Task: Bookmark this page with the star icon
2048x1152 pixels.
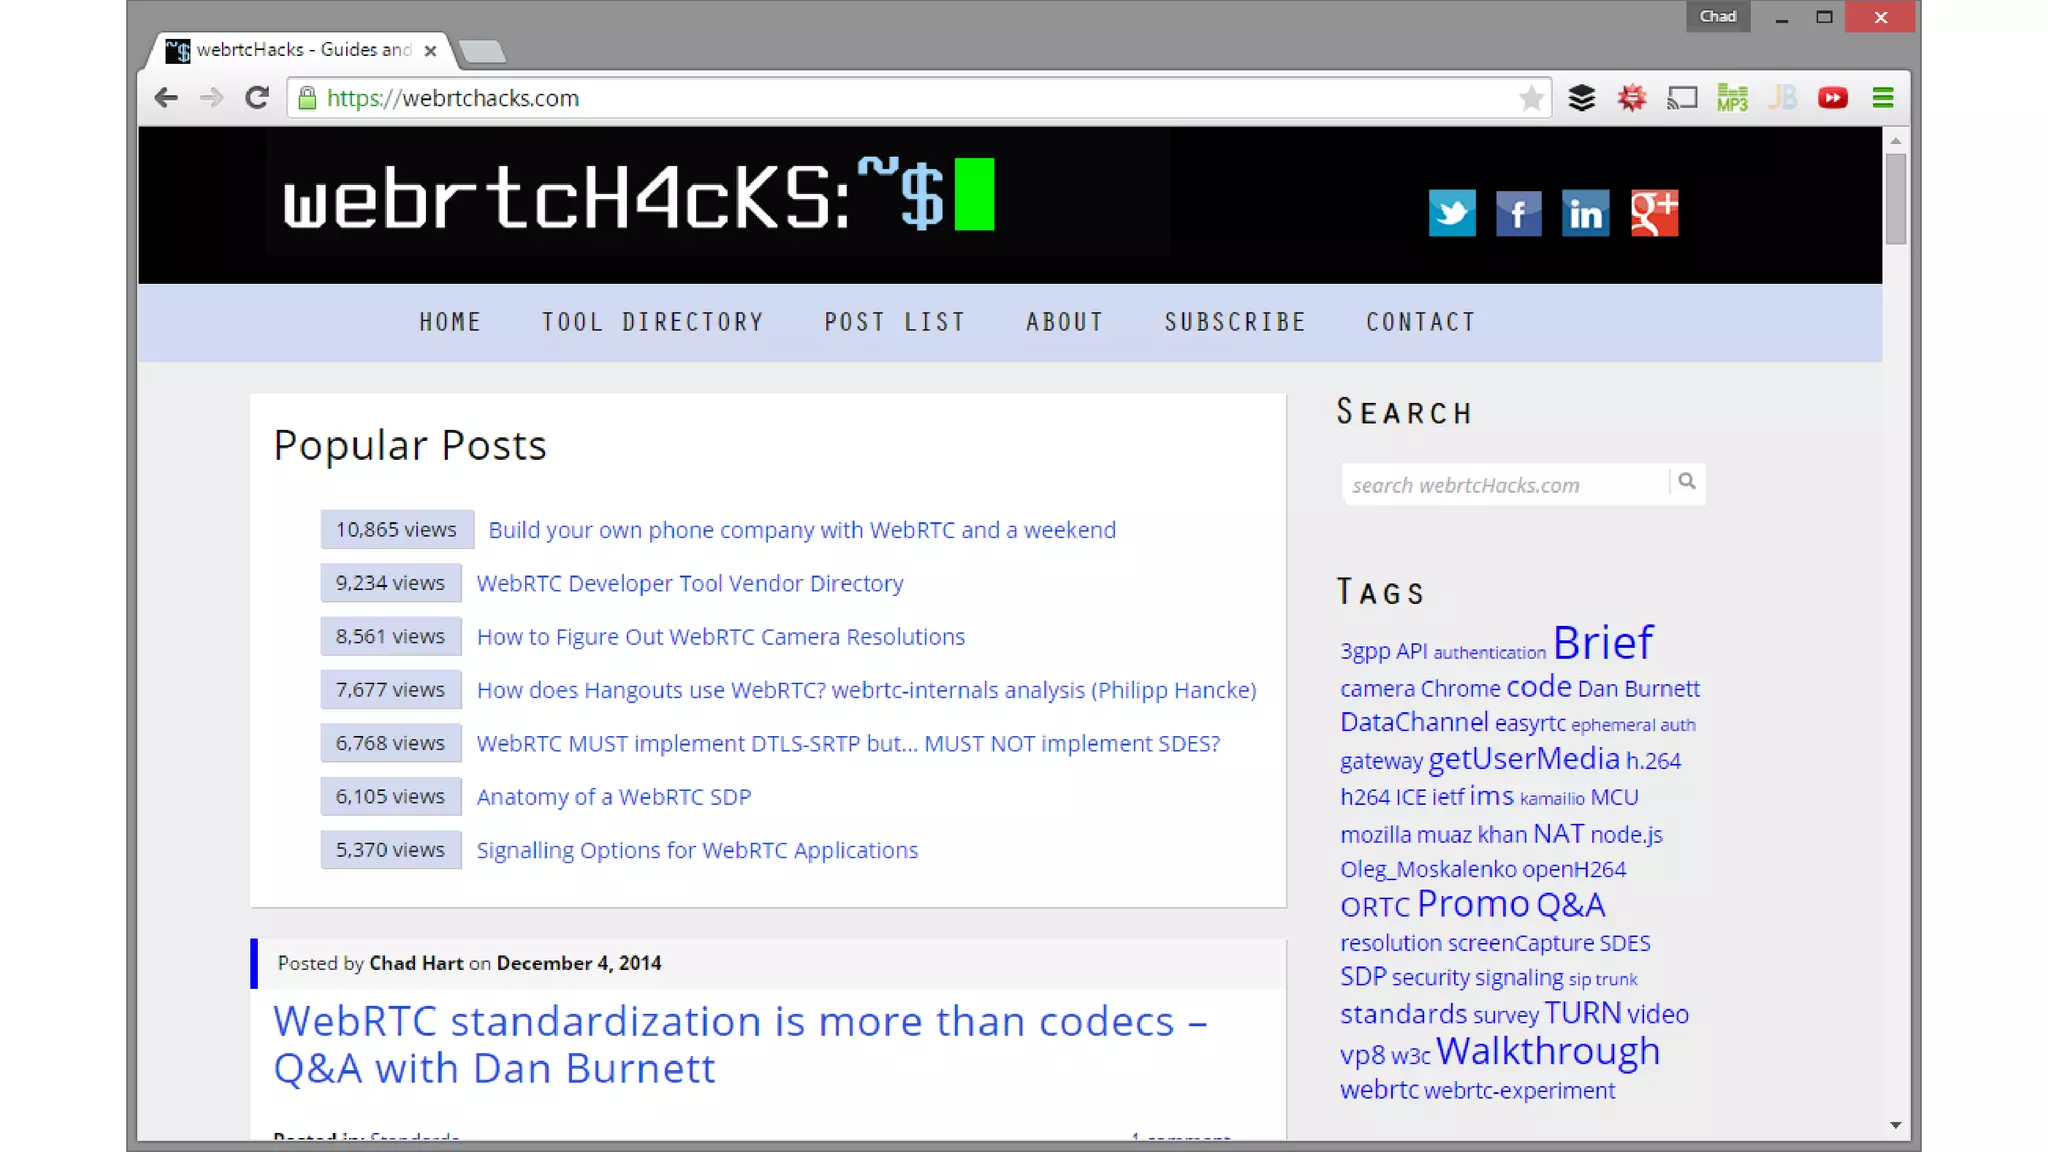Action: pos(1531,98)
